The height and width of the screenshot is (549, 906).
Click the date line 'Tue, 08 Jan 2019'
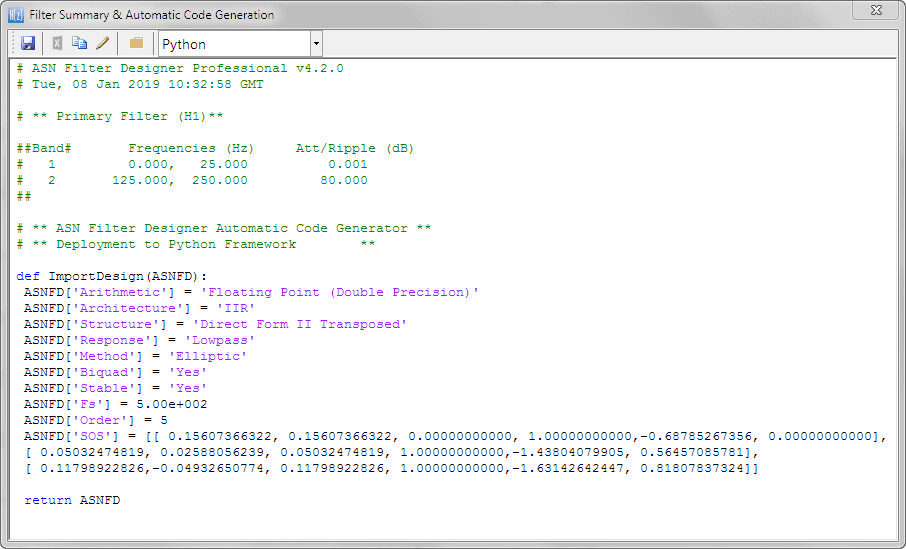coord(139,84)
